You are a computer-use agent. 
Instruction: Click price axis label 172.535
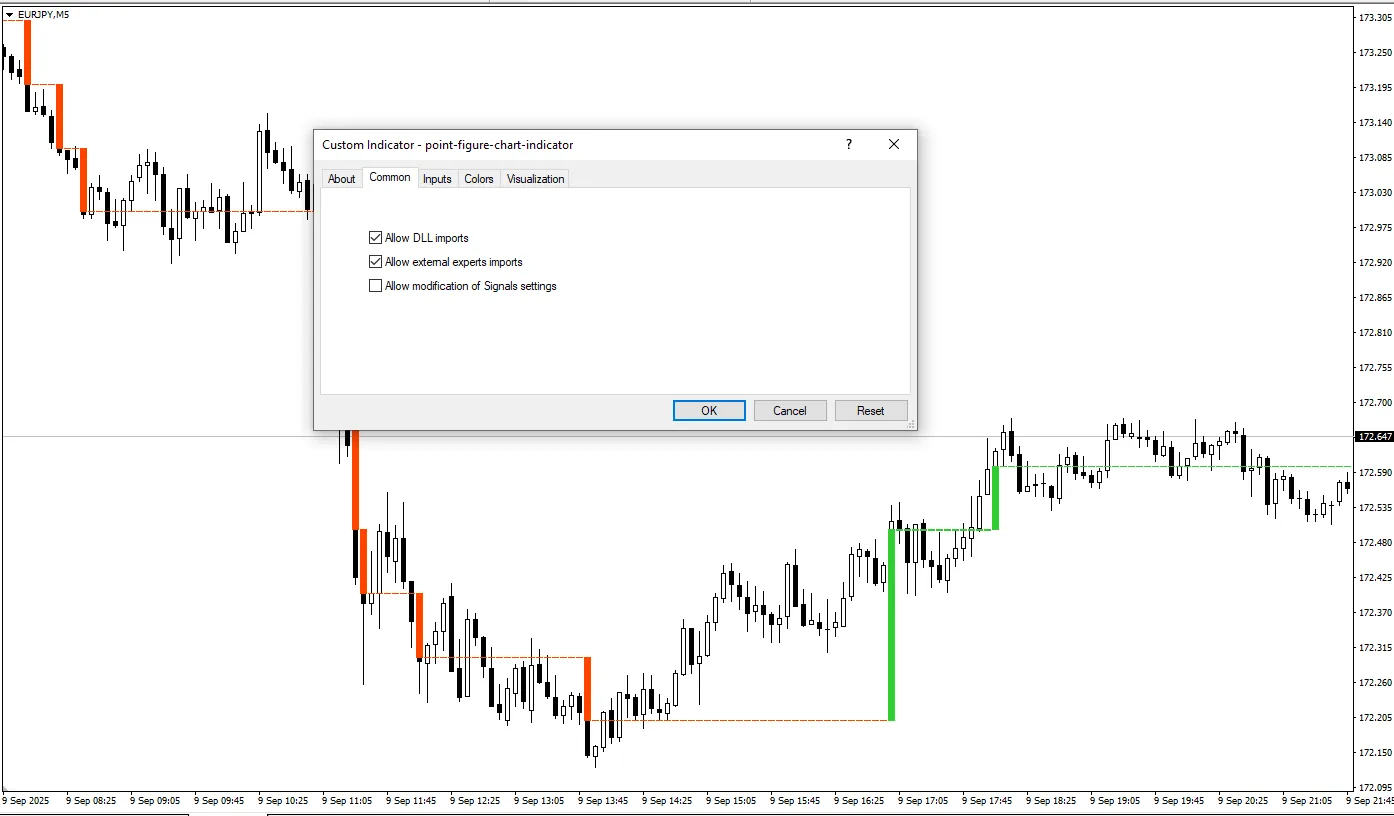click(x=1376, y=508)
